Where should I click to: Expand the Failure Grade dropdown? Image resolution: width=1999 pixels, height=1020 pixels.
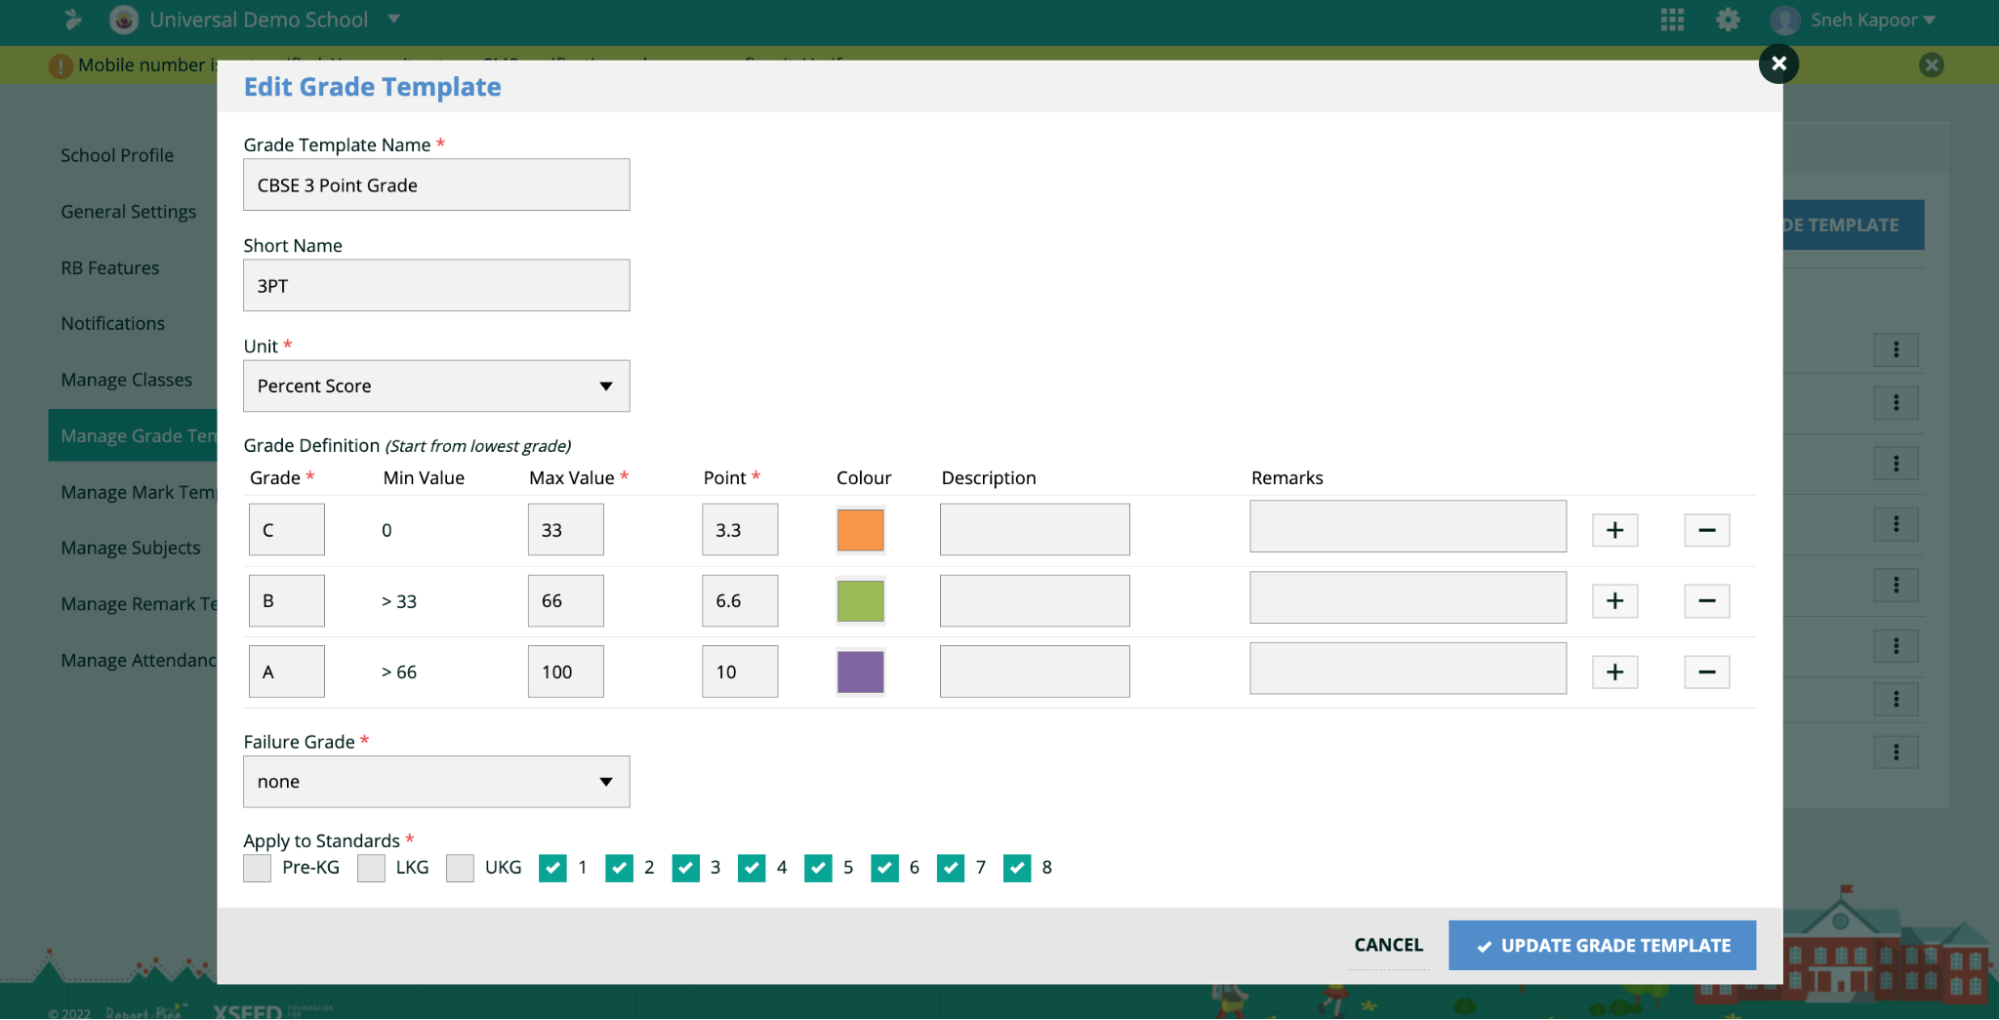pos(436,782)
